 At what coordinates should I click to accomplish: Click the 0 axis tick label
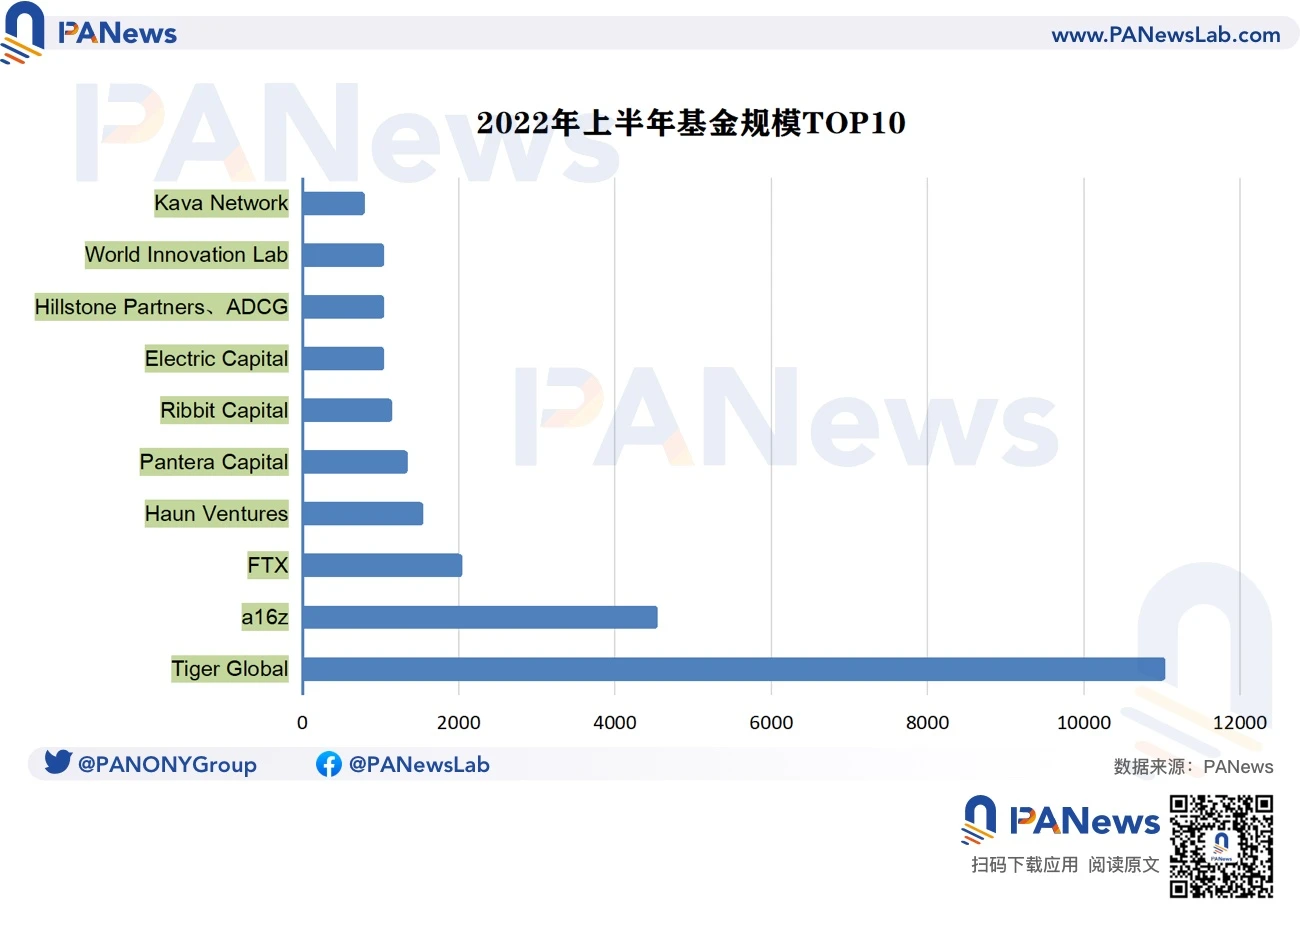(302, 723)
